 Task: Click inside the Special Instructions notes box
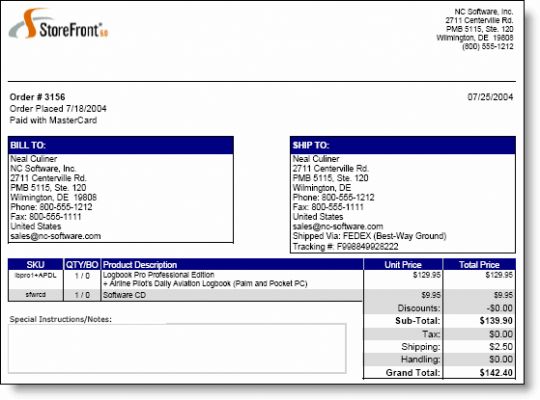177,348
